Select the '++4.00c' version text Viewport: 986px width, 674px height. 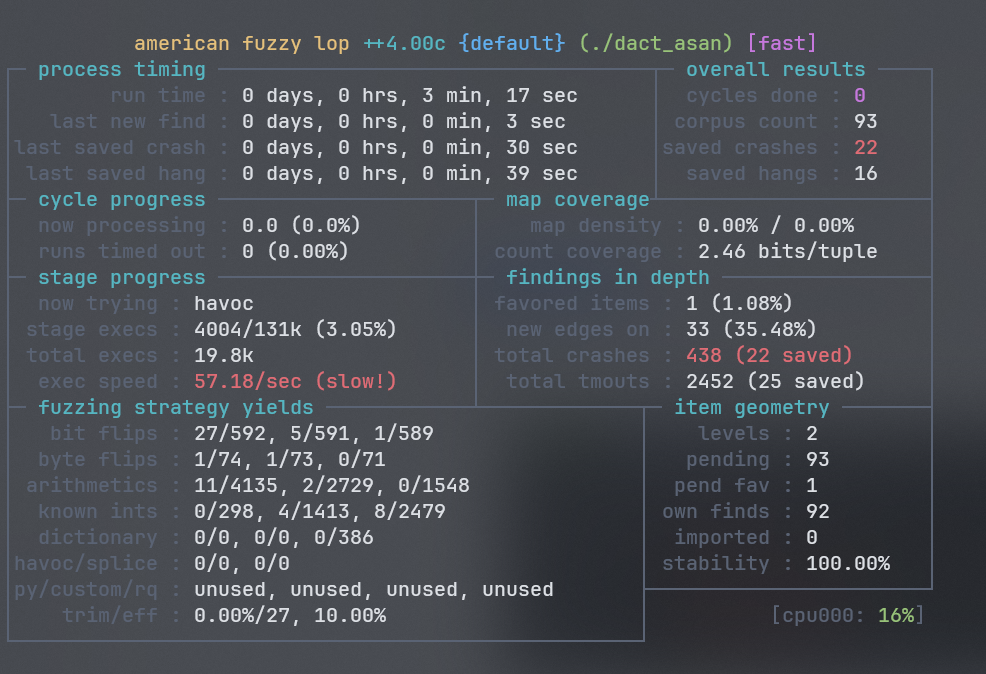404,43
